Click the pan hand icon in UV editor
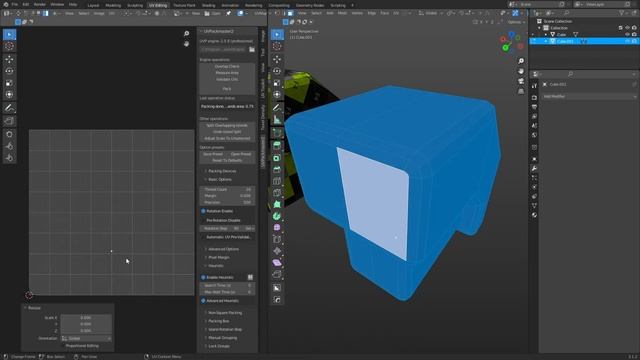The width and height of the screenshot is (640, 360). (187, 44)
